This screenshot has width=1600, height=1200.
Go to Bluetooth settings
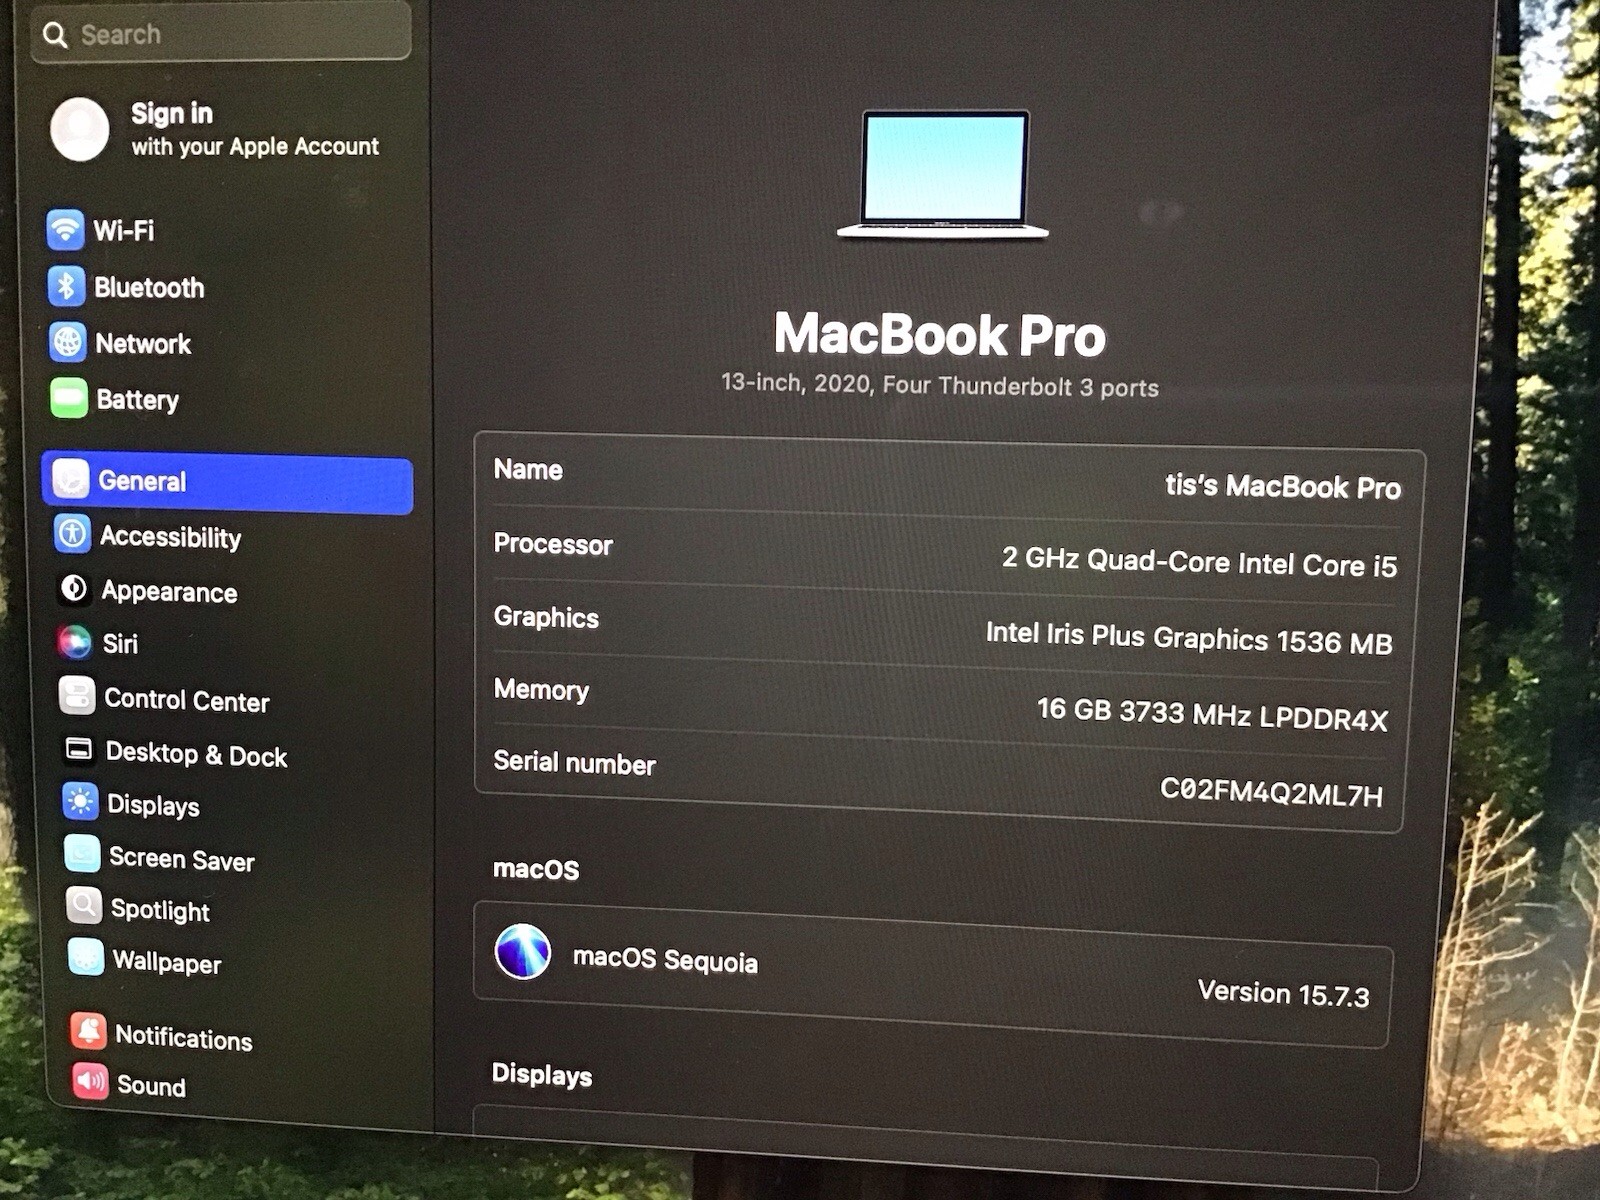(149, 288)
